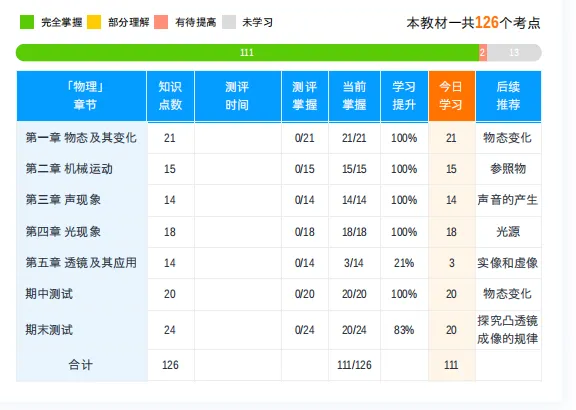Click the 21% learning improvement cell
Image resolution: width=576 pixels, height=410 pixels.
404,263
